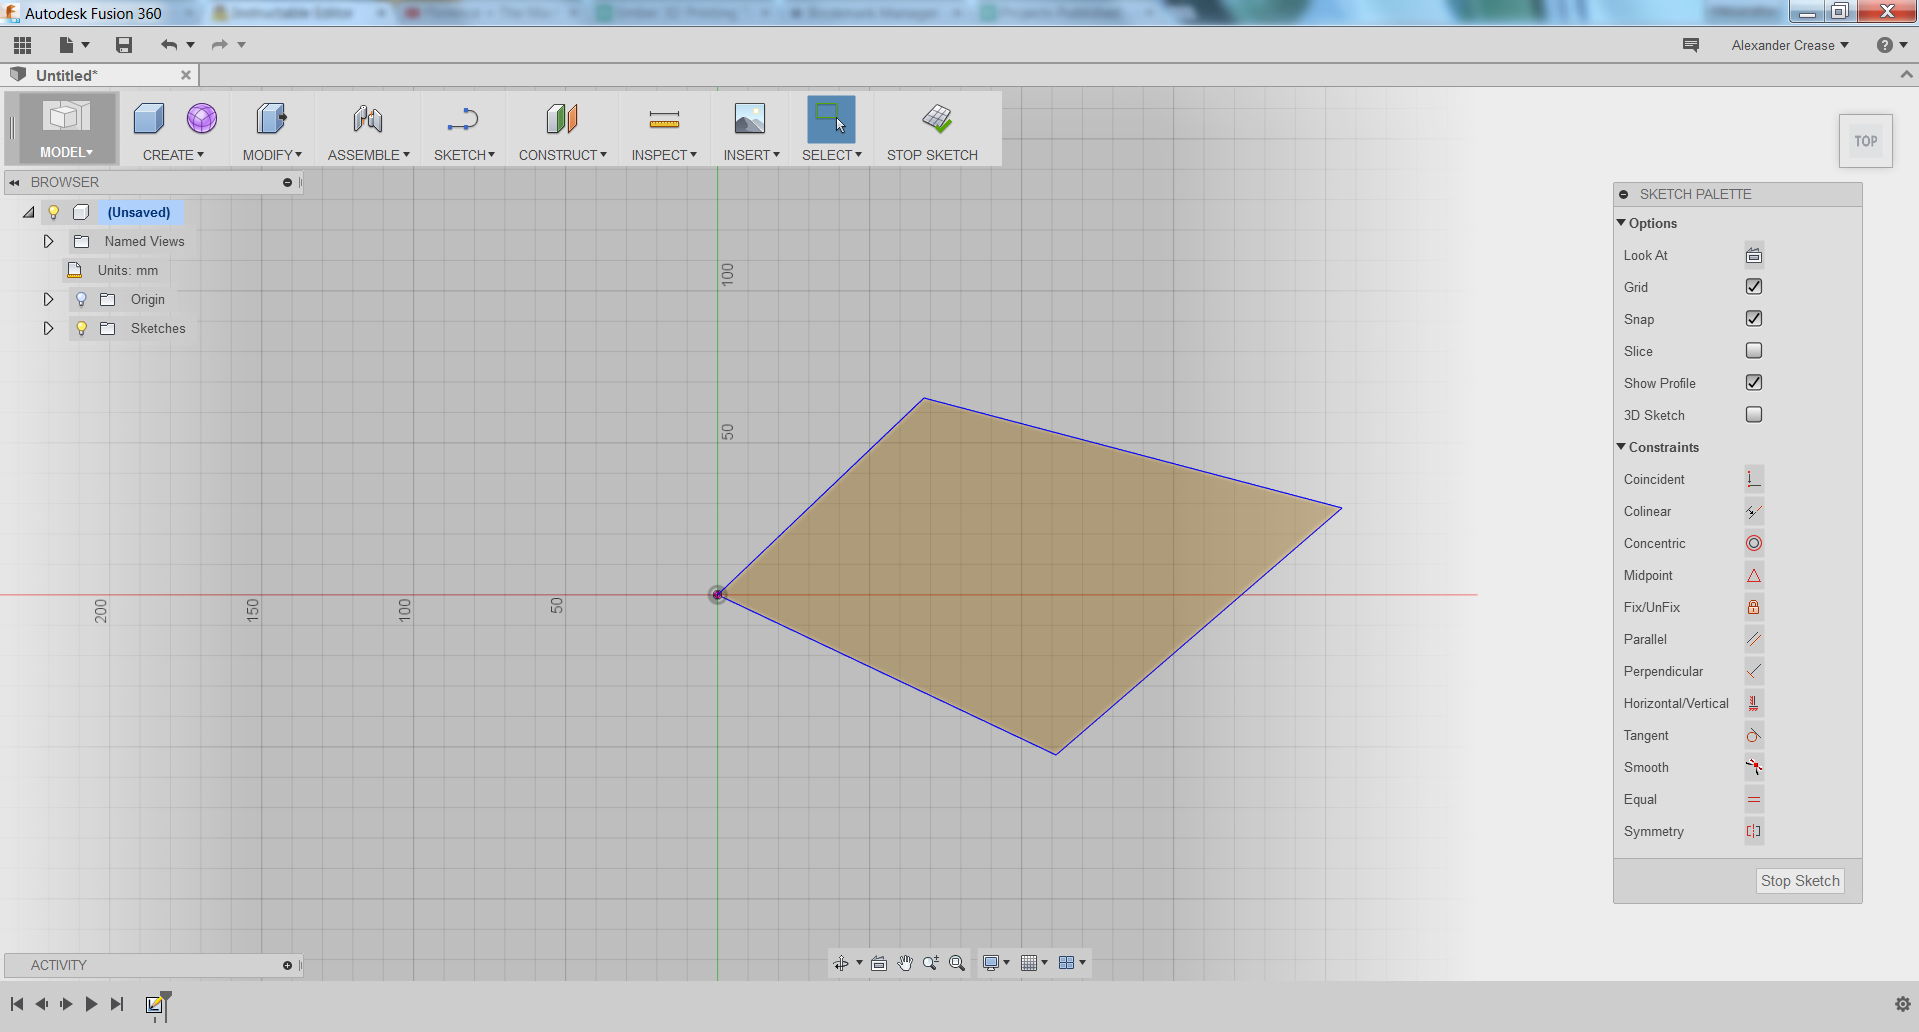Expand the Named Views tree node
Image resolution: width=1919 pixels, height=1032 pixels.
48,241
